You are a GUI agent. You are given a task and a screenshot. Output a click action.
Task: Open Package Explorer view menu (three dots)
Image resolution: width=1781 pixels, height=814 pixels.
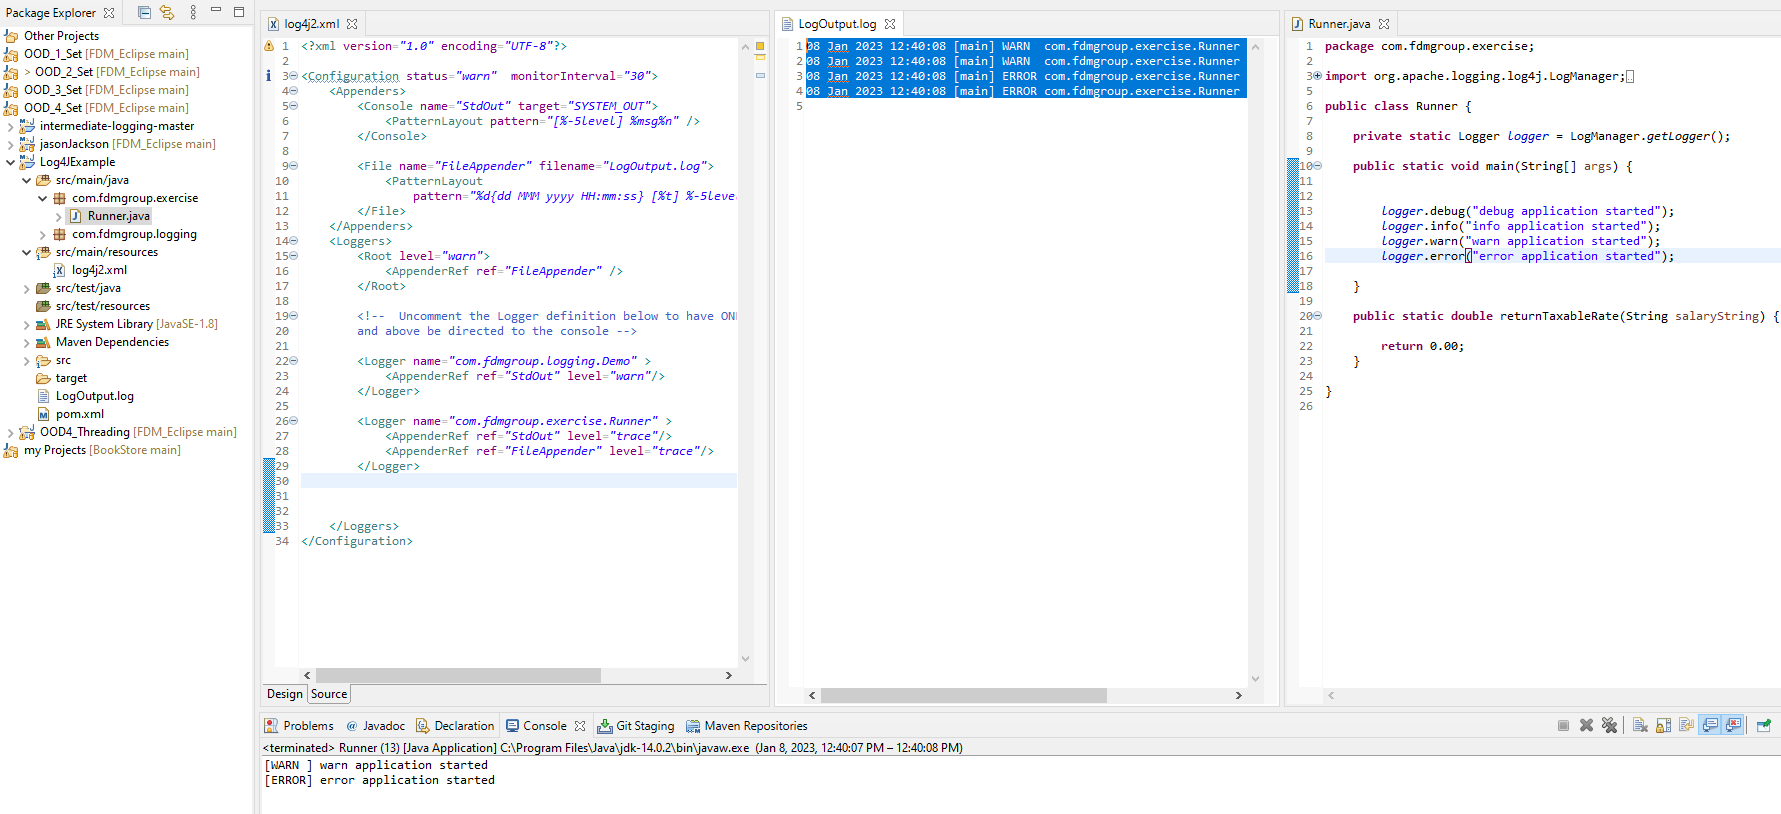pos(193,12)
